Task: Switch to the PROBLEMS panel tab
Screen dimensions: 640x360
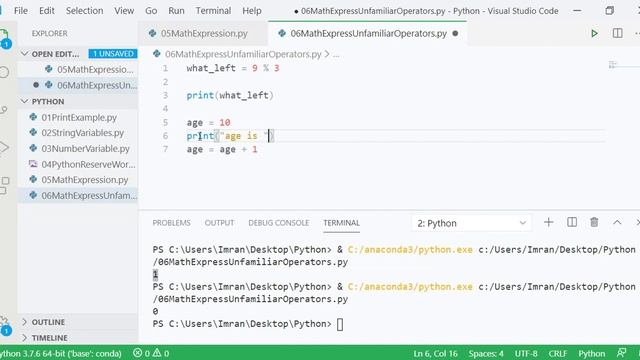Action: [x=171, y=223]
